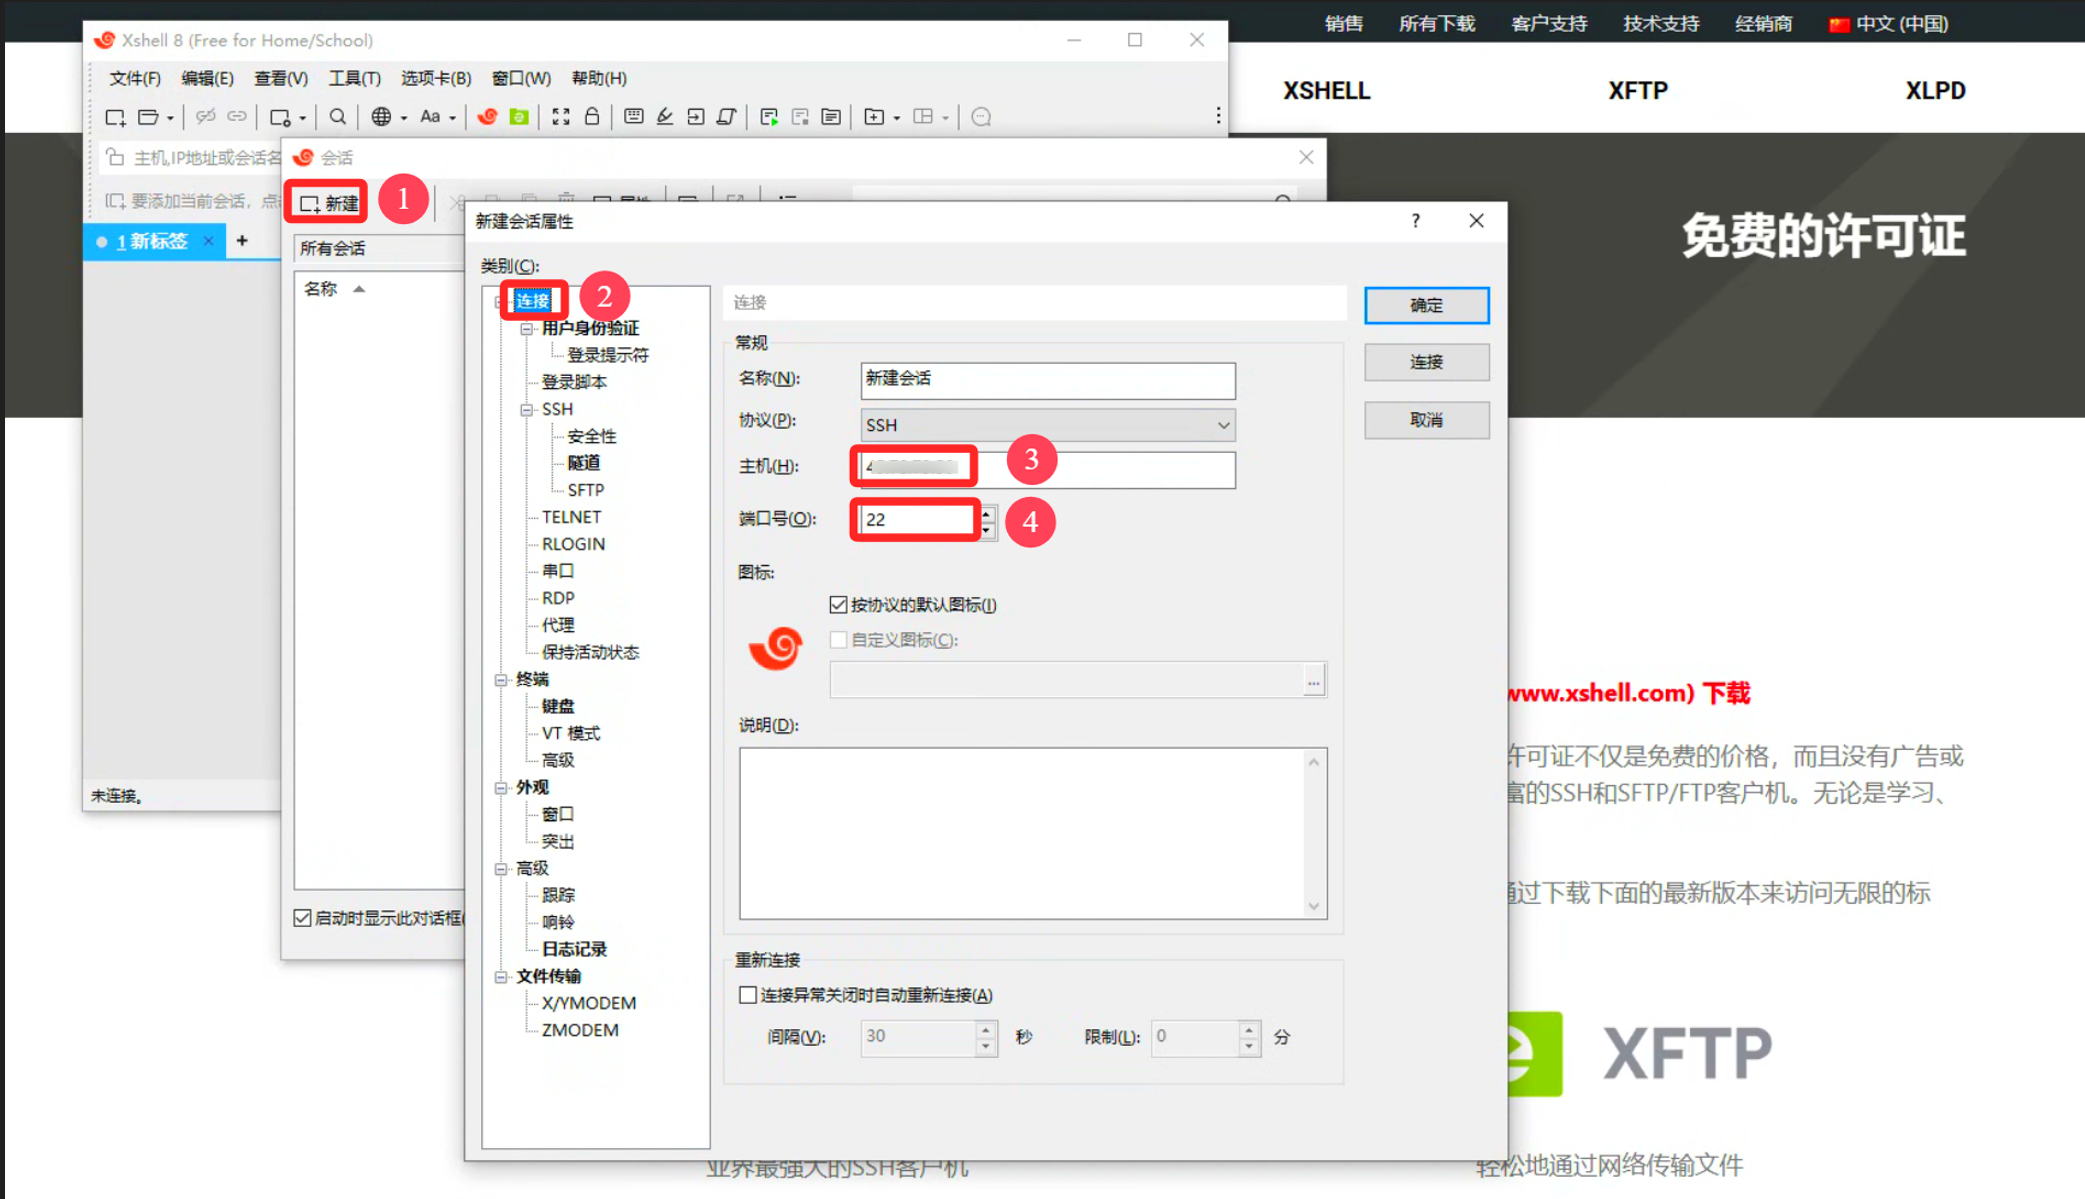
Task: Enable auto reconnect on abnormal close checkbox
Action: [x=748, y=995]
